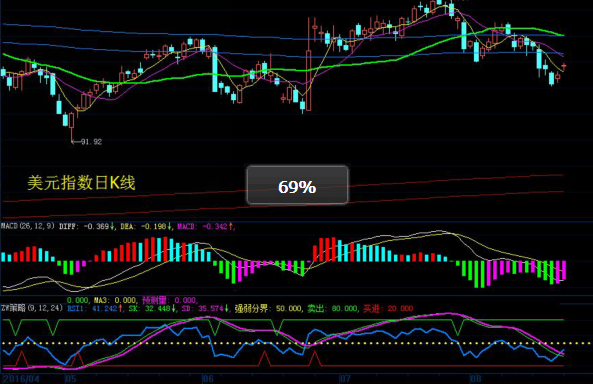Select the 07 month marker on date axis

345,378
